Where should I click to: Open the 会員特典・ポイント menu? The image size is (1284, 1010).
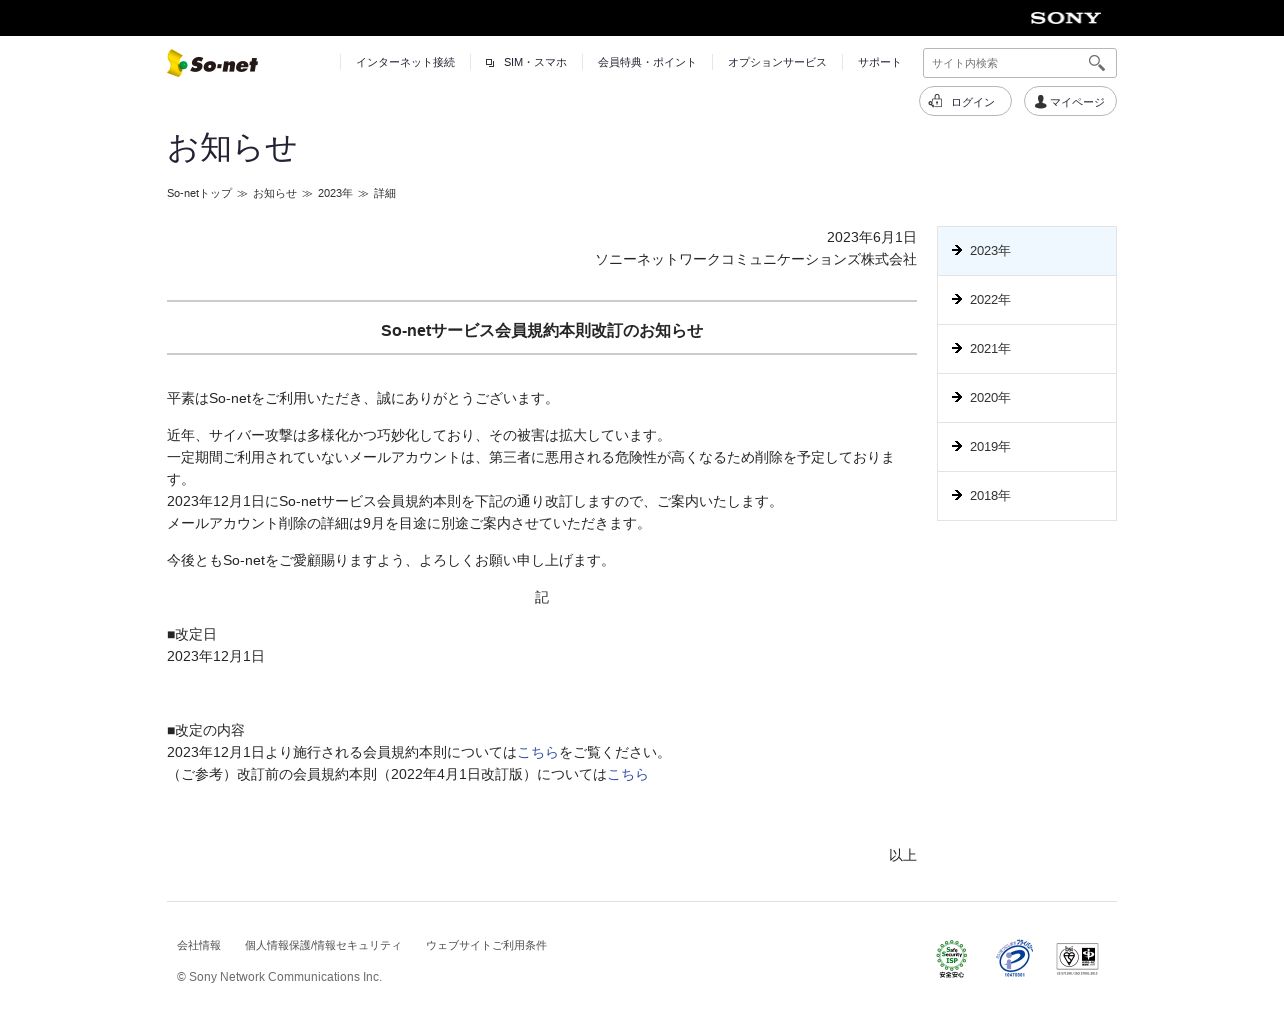pyautogui.click(x=647, y=62)
